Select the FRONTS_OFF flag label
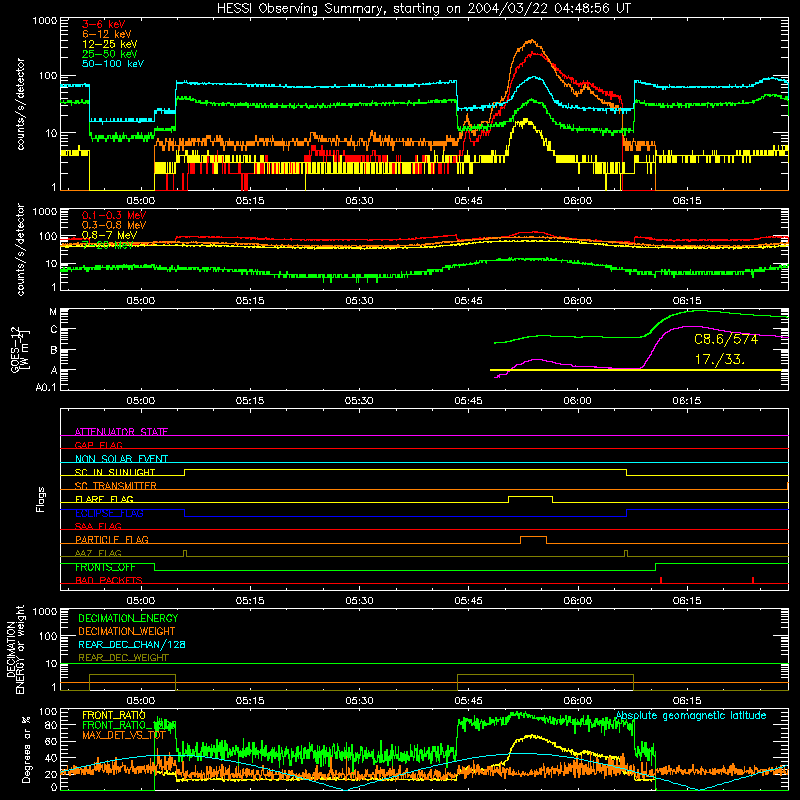 [105, 567]
